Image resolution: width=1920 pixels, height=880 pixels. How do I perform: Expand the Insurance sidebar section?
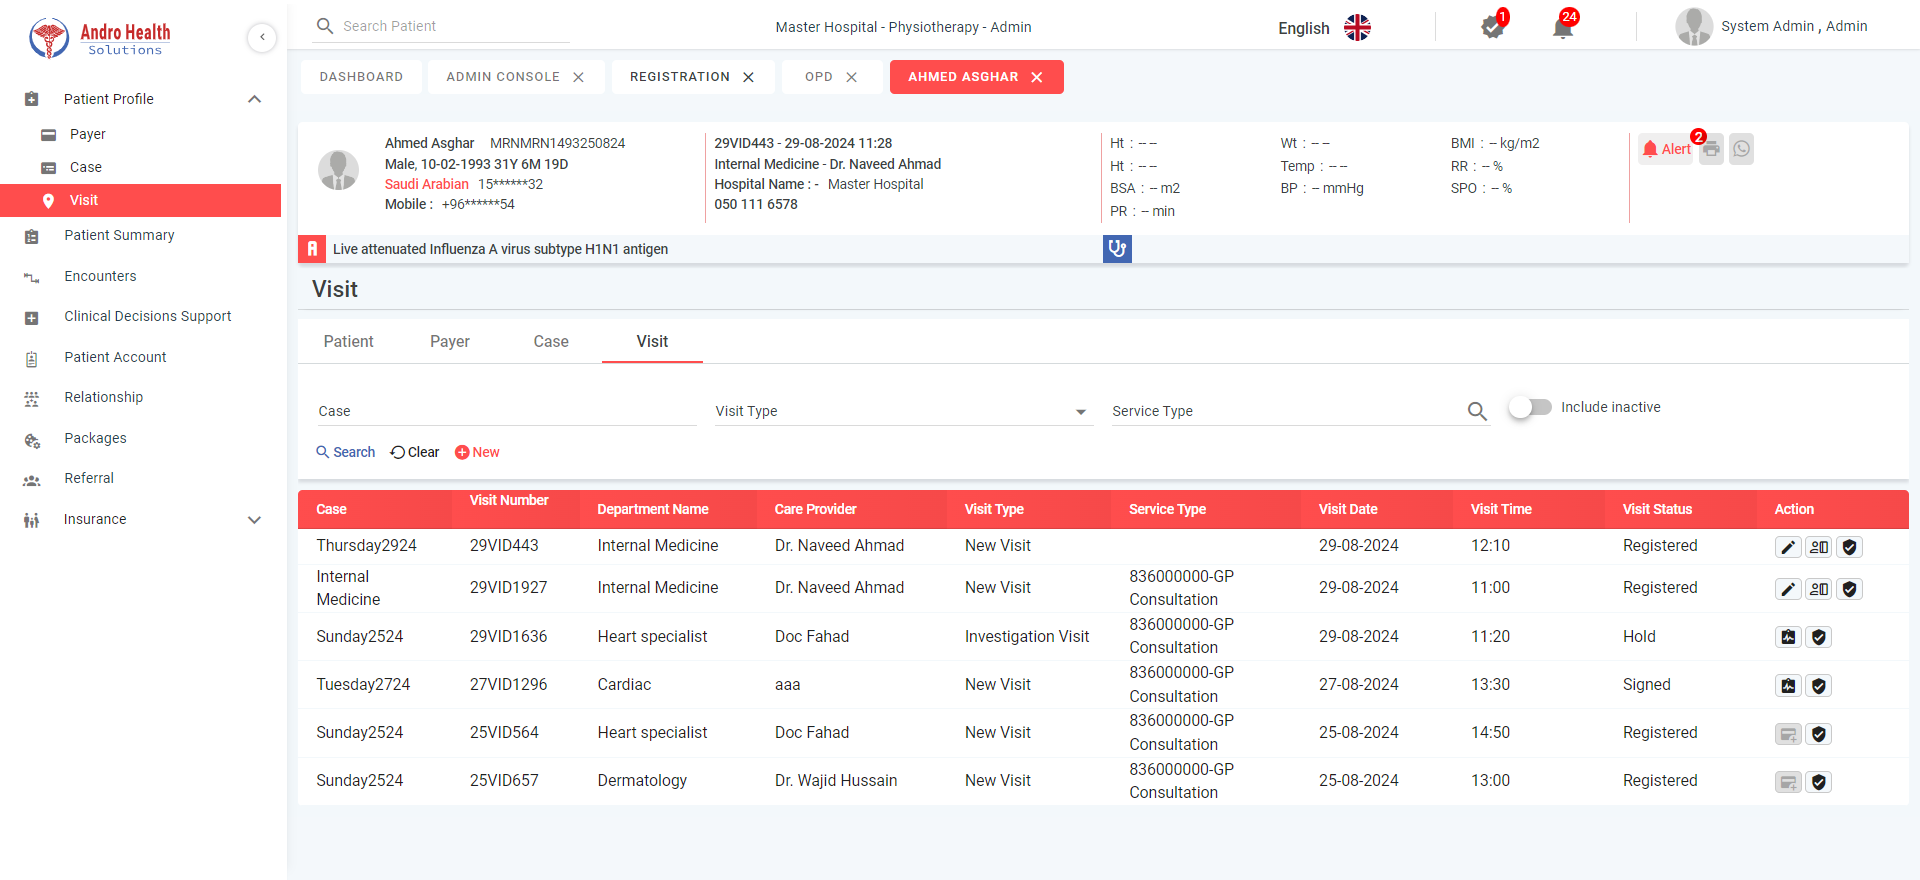(x=254, y=520)
